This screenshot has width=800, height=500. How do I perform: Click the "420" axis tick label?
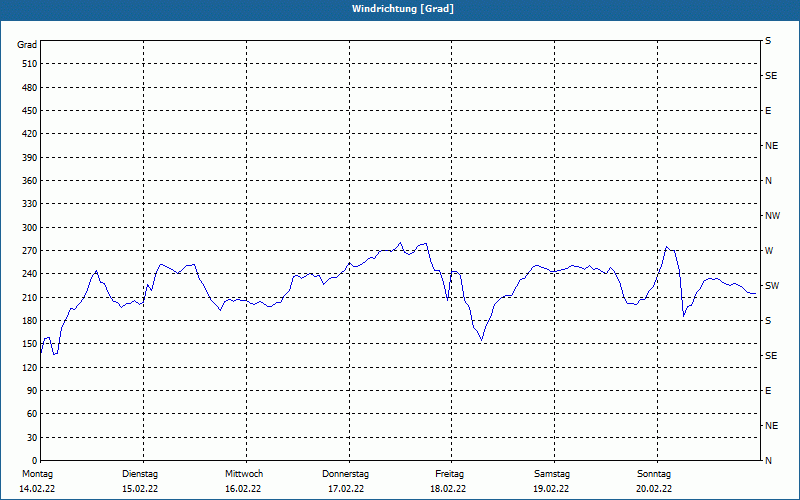click(30, 134)
